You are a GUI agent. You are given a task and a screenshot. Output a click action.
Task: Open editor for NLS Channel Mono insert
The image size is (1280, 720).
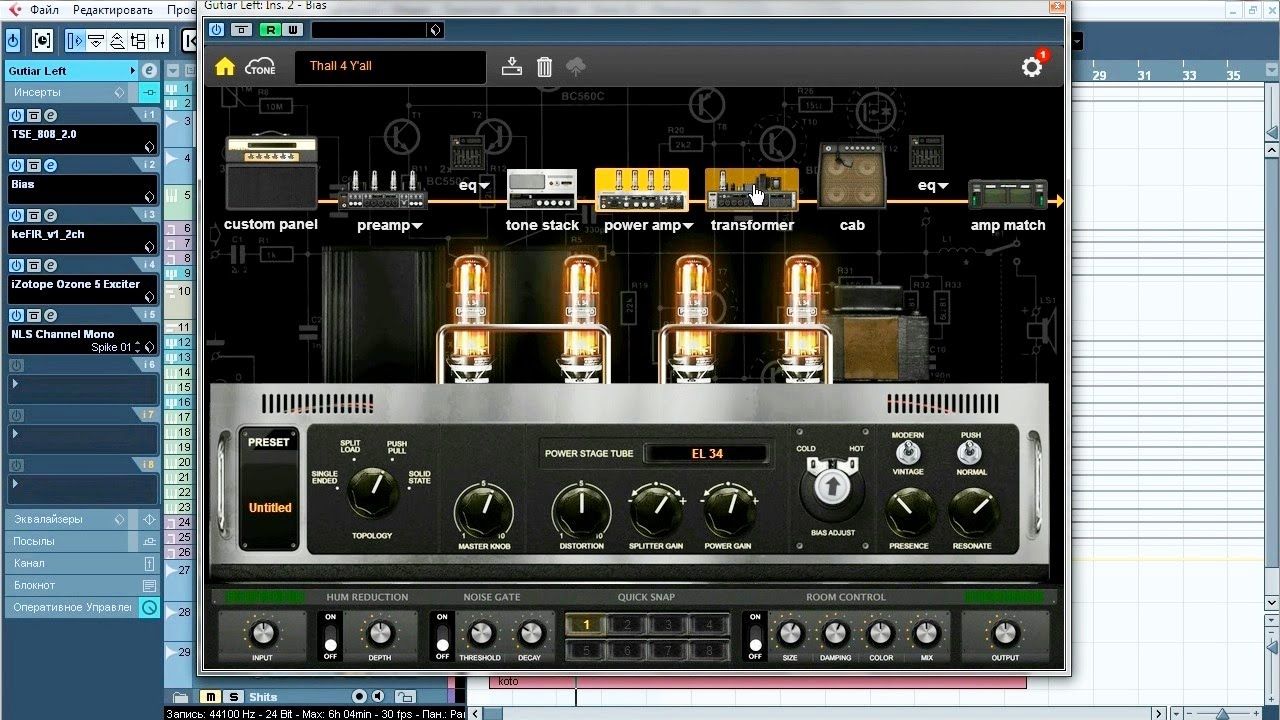pos(48,316)
